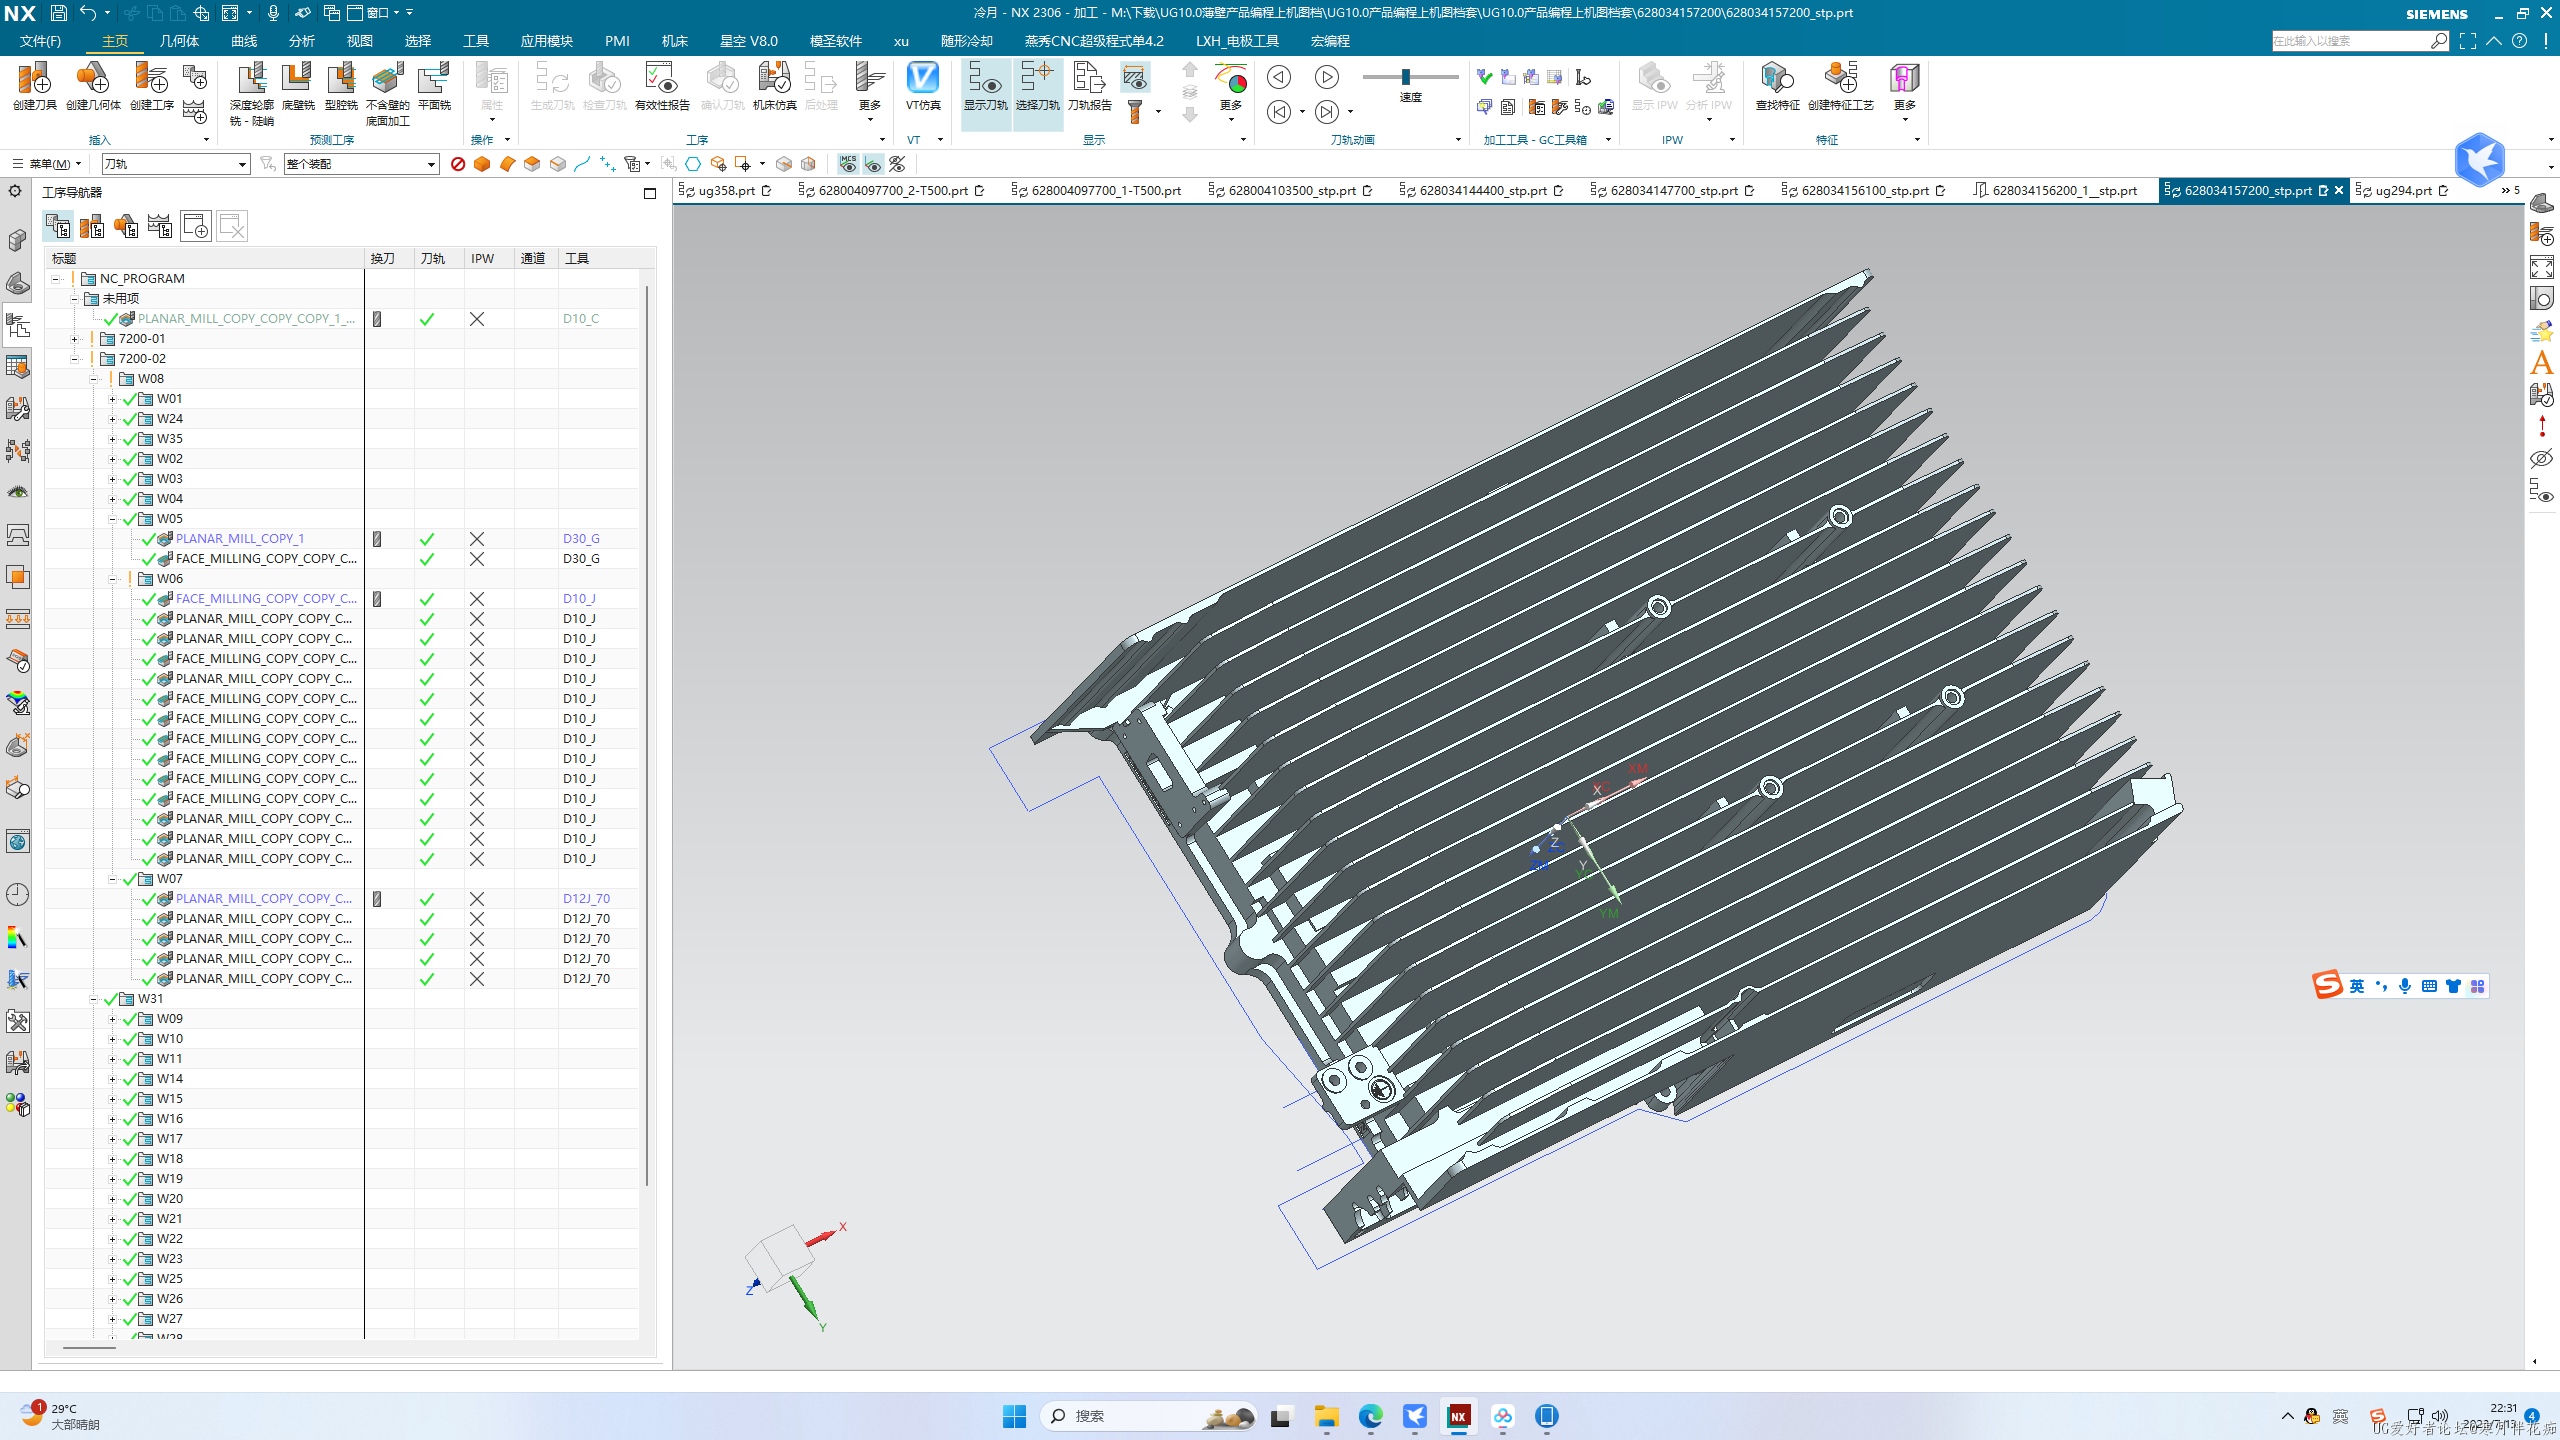Select the PLANAR_MILL_COPY_1 operation under W05
The width and height of the screenshot is (2560, 1440).
point(240,538)
